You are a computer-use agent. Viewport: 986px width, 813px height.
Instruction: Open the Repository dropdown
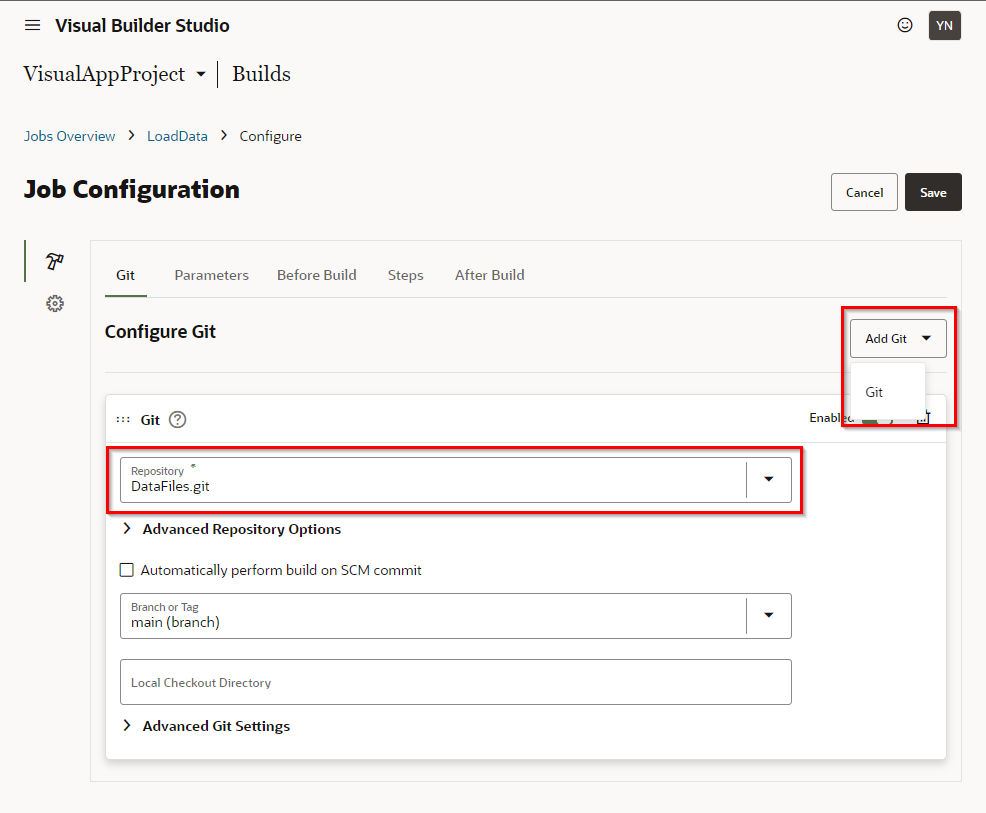768,480
